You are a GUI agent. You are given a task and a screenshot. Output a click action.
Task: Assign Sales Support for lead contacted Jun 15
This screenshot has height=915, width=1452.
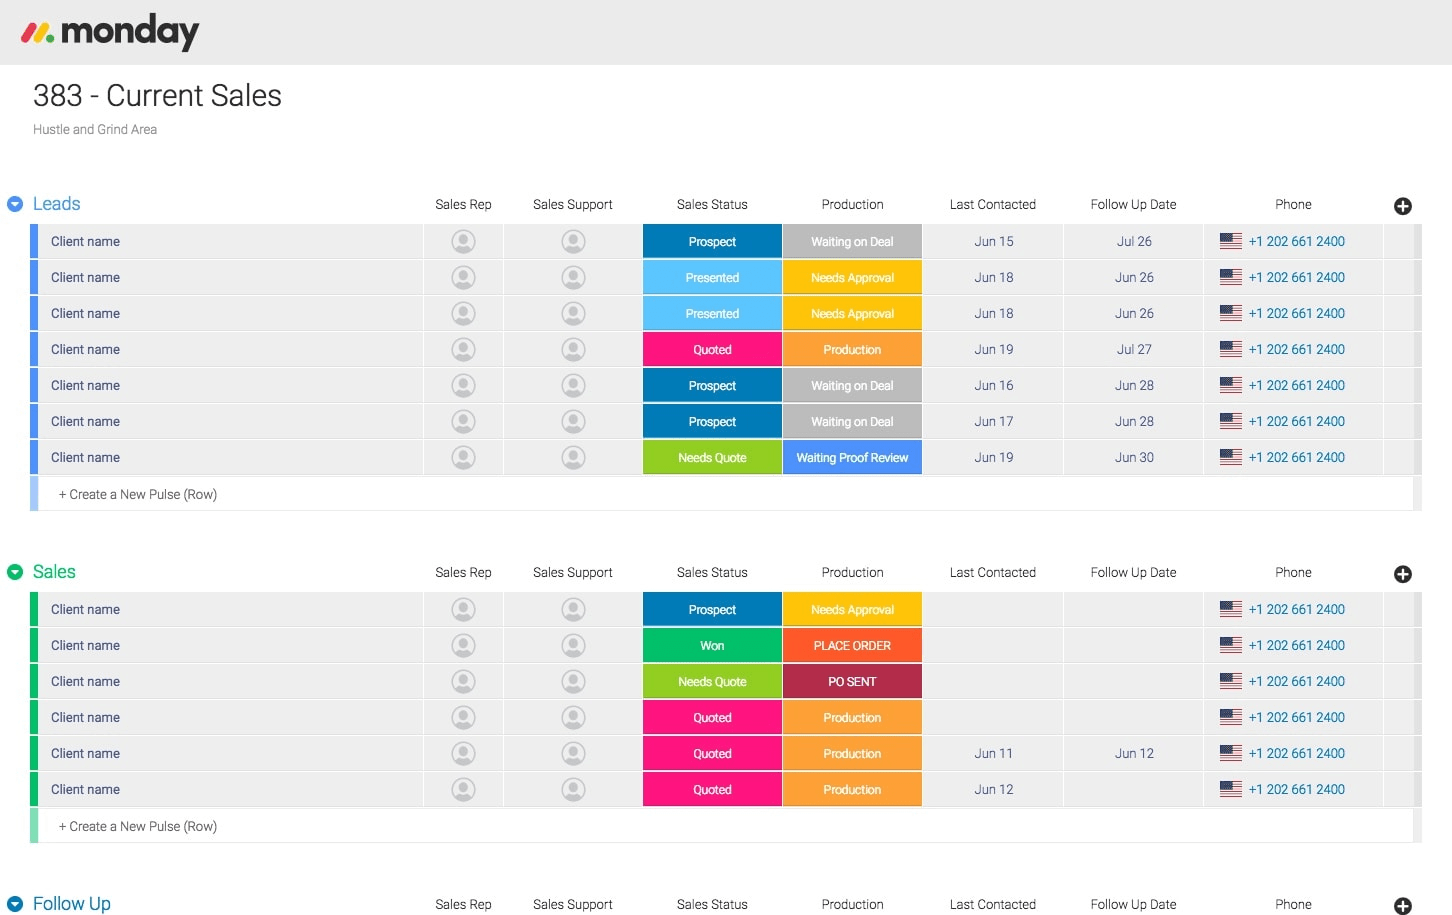pos(573,241)
